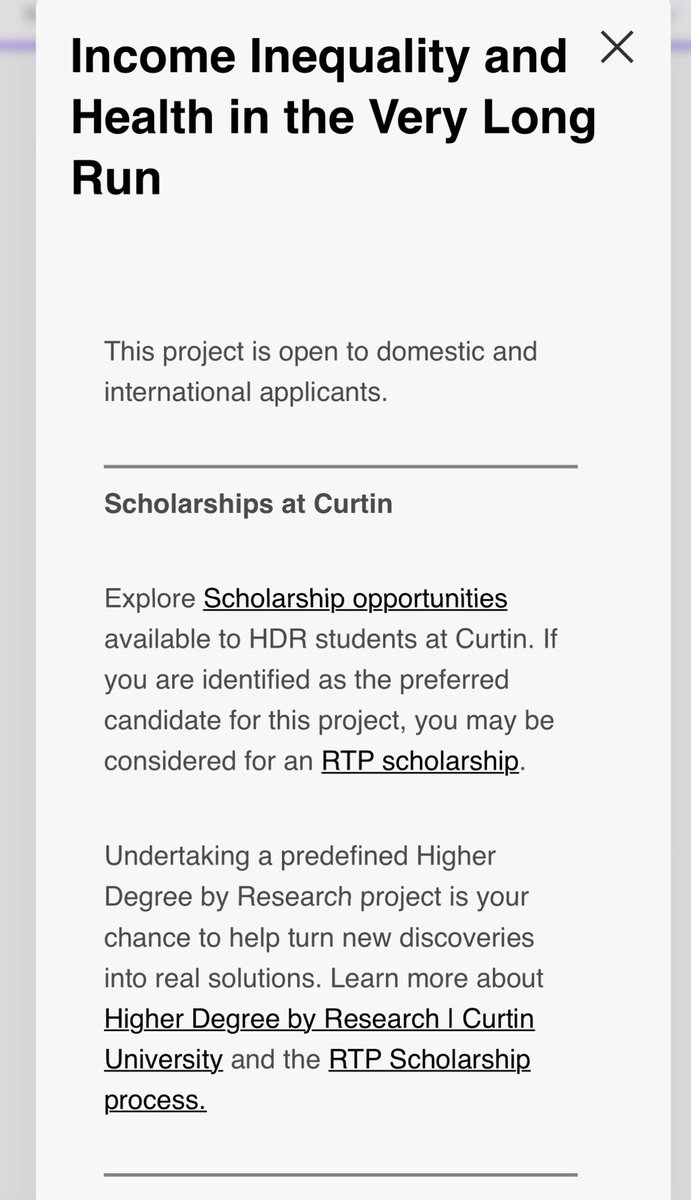Follow the RTP scholarship link
Image resolution: width=691 pixels, height=1200 pixels.
[420, 761]
